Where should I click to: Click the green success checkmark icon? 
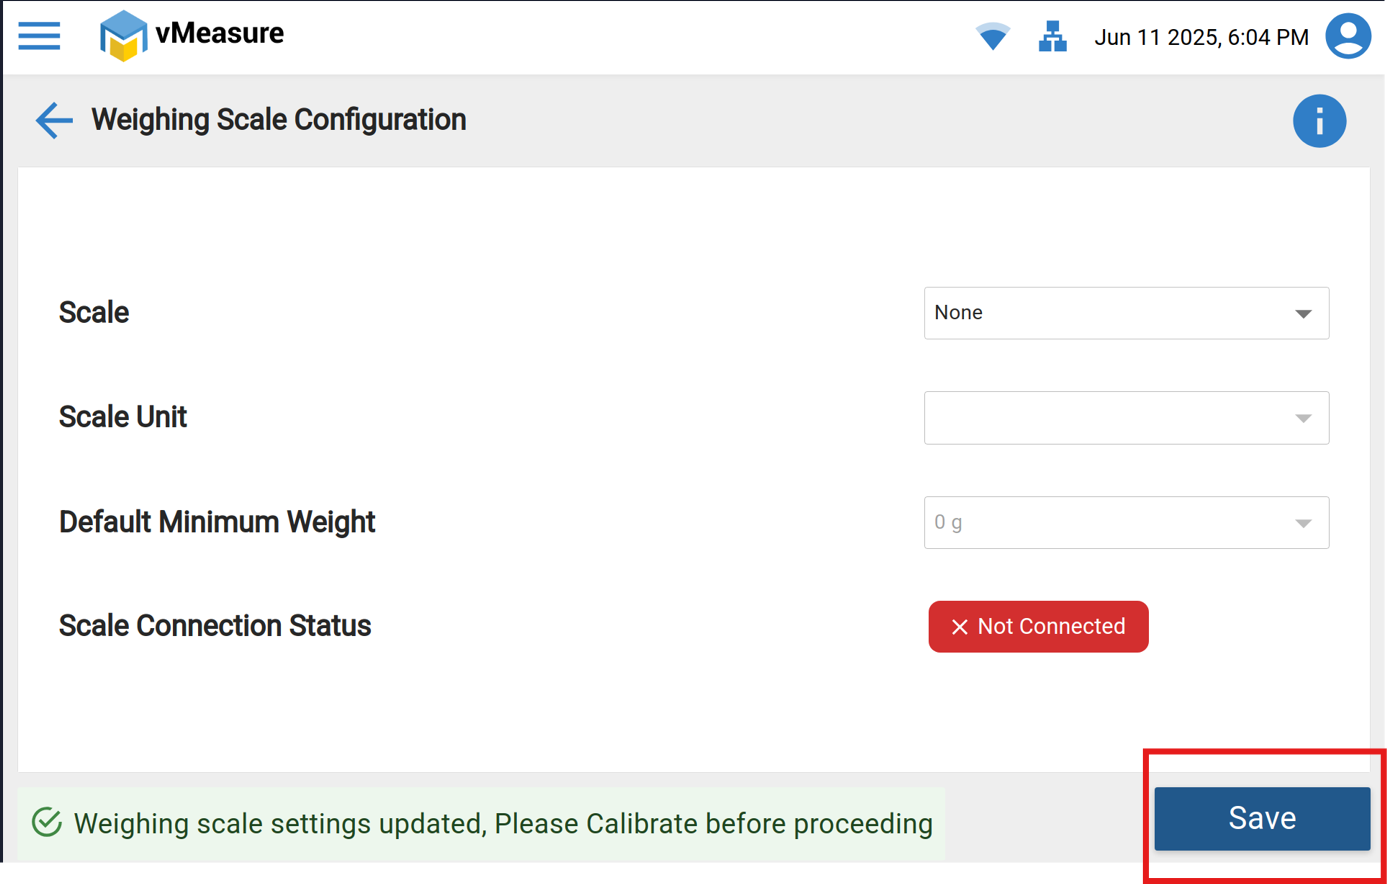(47, 823)
